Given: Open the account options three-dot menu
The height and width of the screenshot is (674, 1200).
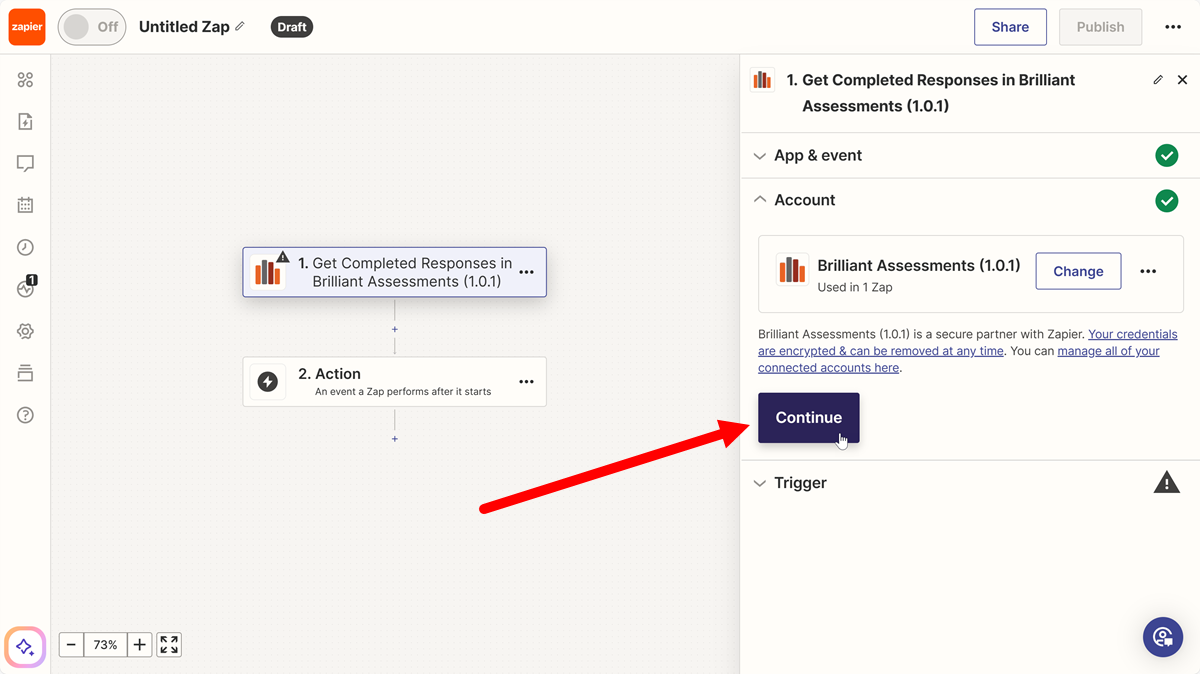Looking at the screenshot, I should click(1148, 270).
